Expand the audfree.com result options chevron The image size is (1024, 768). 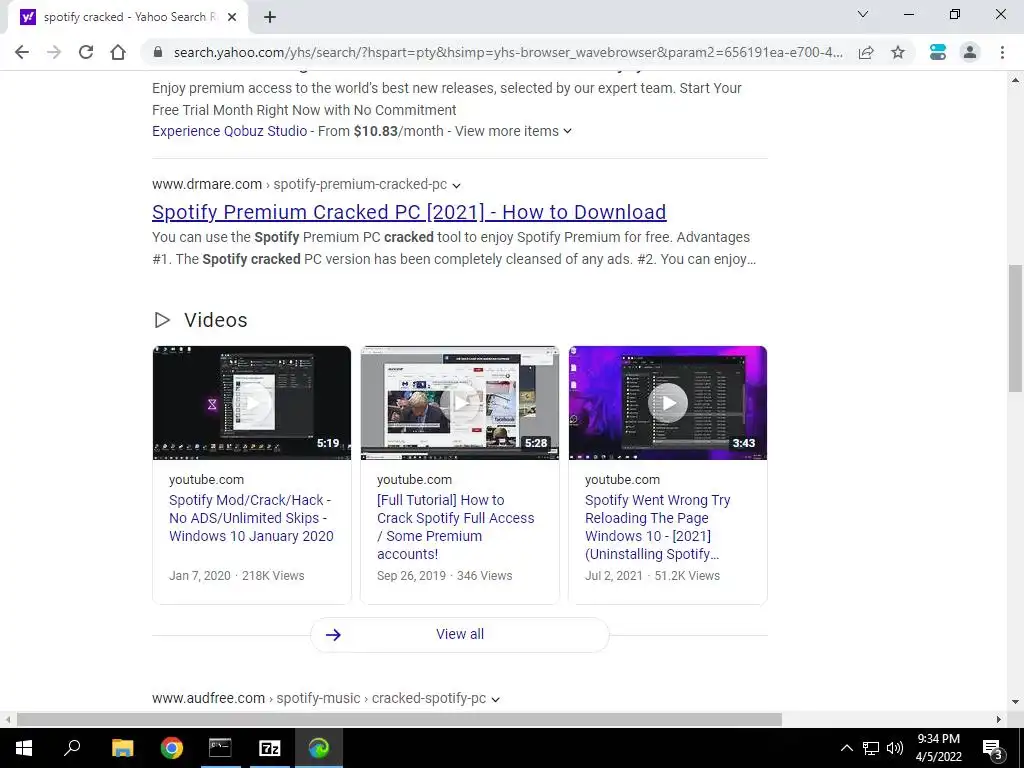point(495,699)
